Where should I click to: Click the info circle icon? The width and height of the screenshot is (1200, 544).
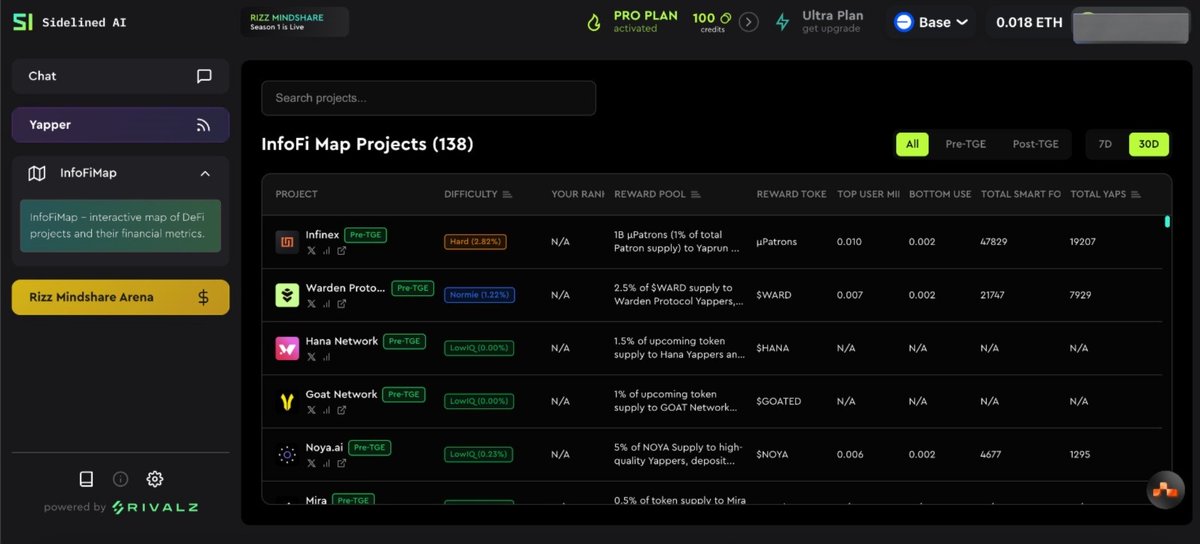pos(120,479)
